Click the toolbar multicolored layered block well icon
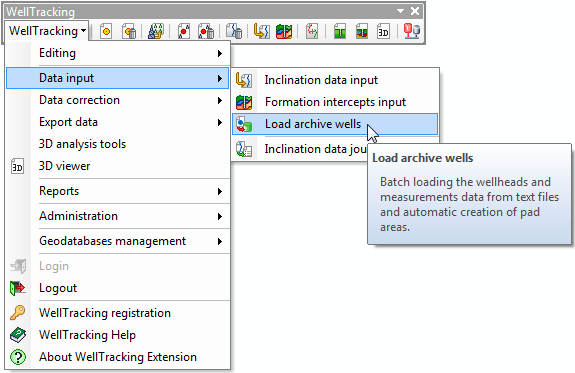Screen dimensions: 575x373 [x=362, y=31]
